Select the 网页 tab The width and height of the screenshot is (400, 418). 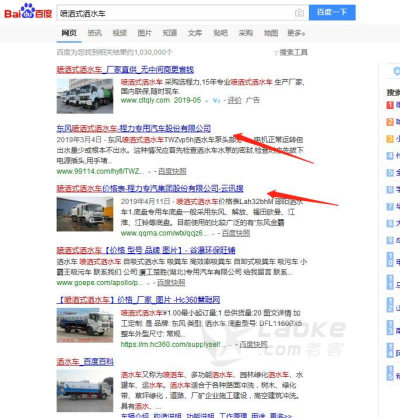tap(69, 33)
